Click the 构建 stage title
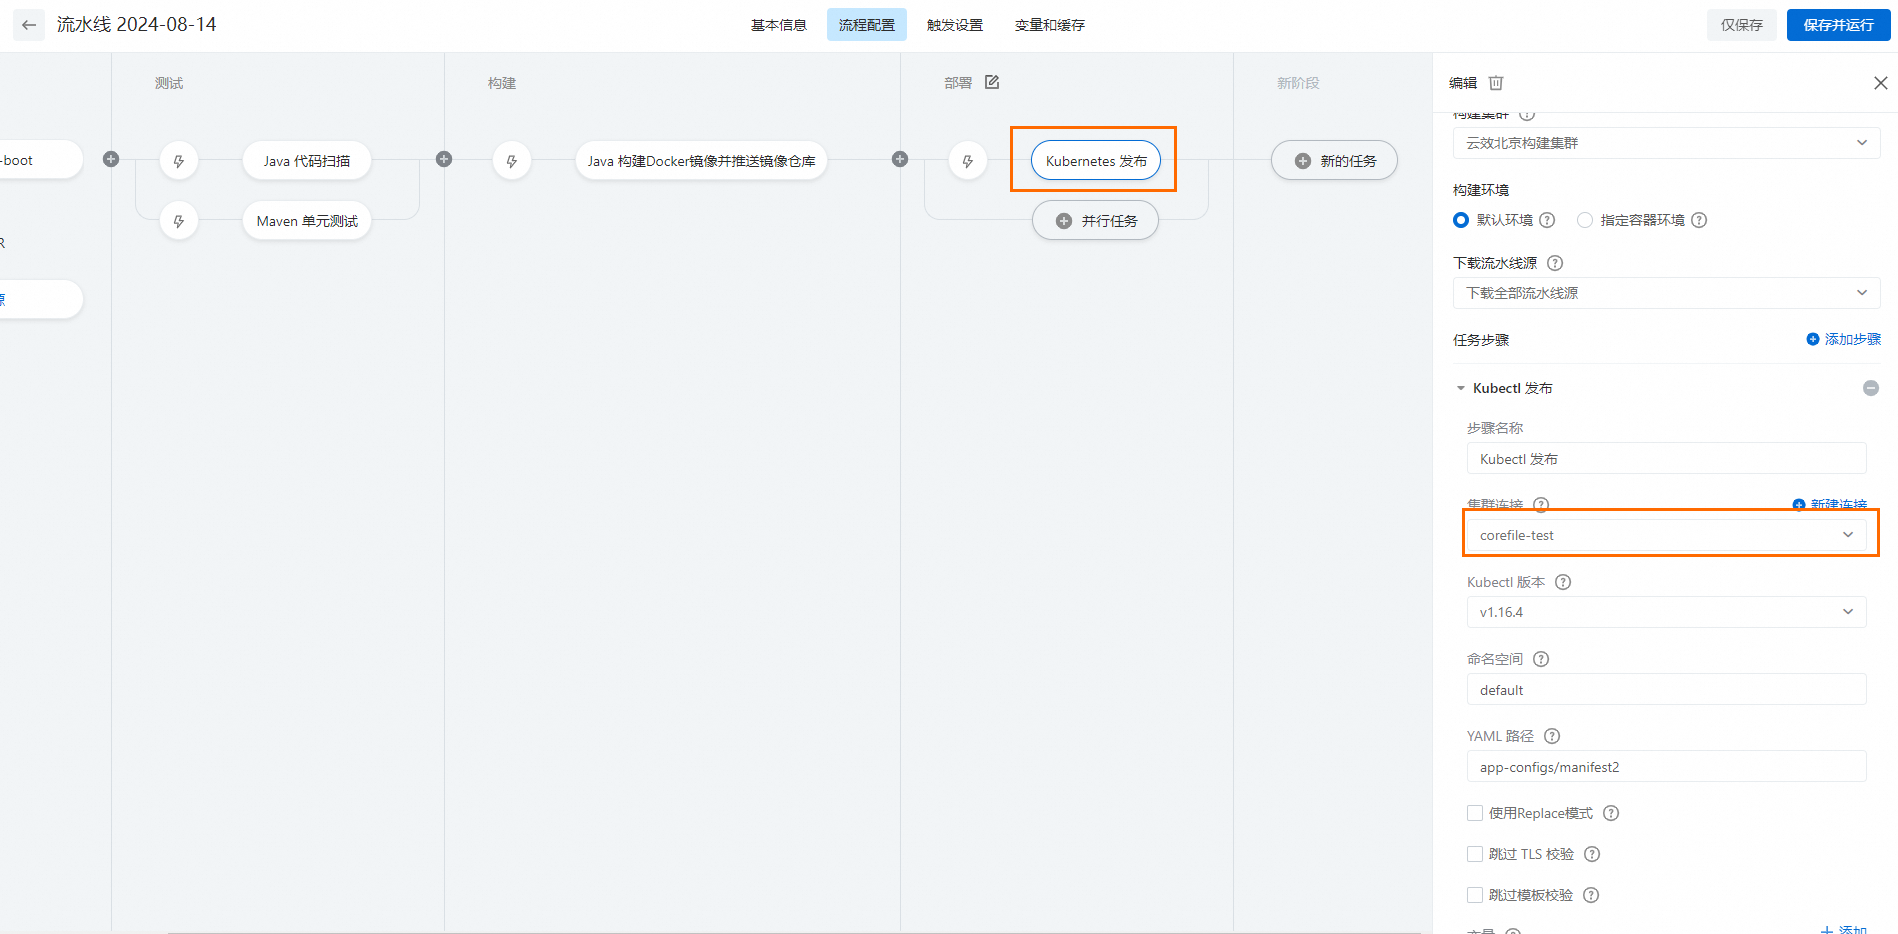Viewport: 1898px width, 934px height. 502,83
